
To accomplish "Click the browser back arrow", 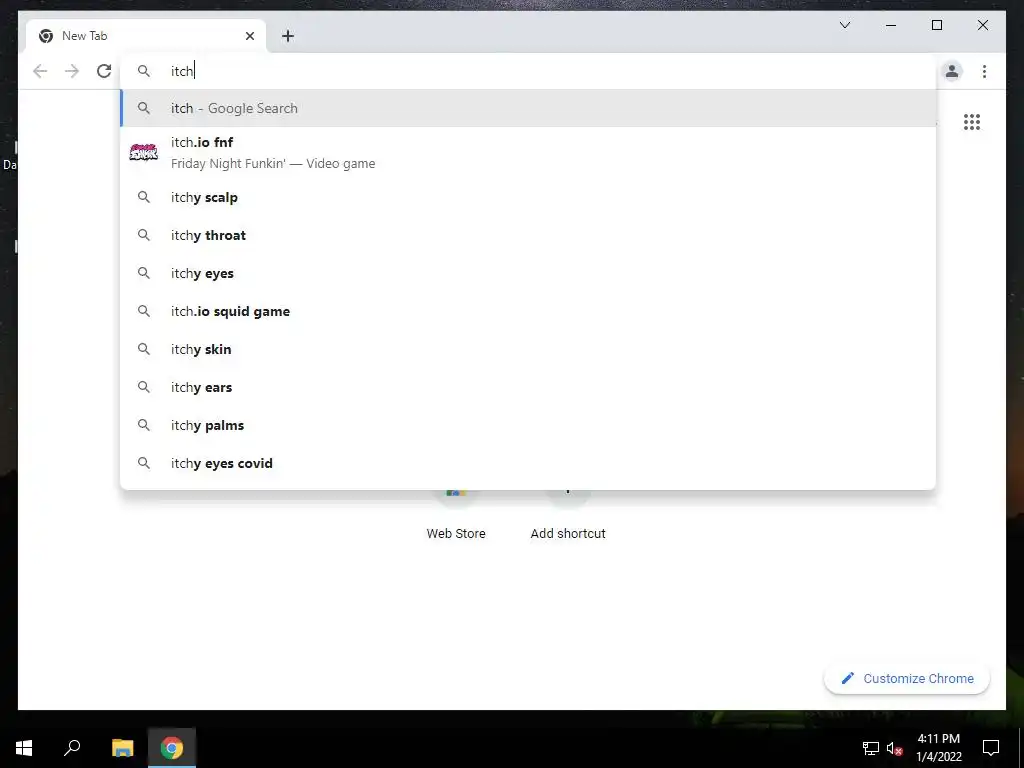I will tap(40, 71).
